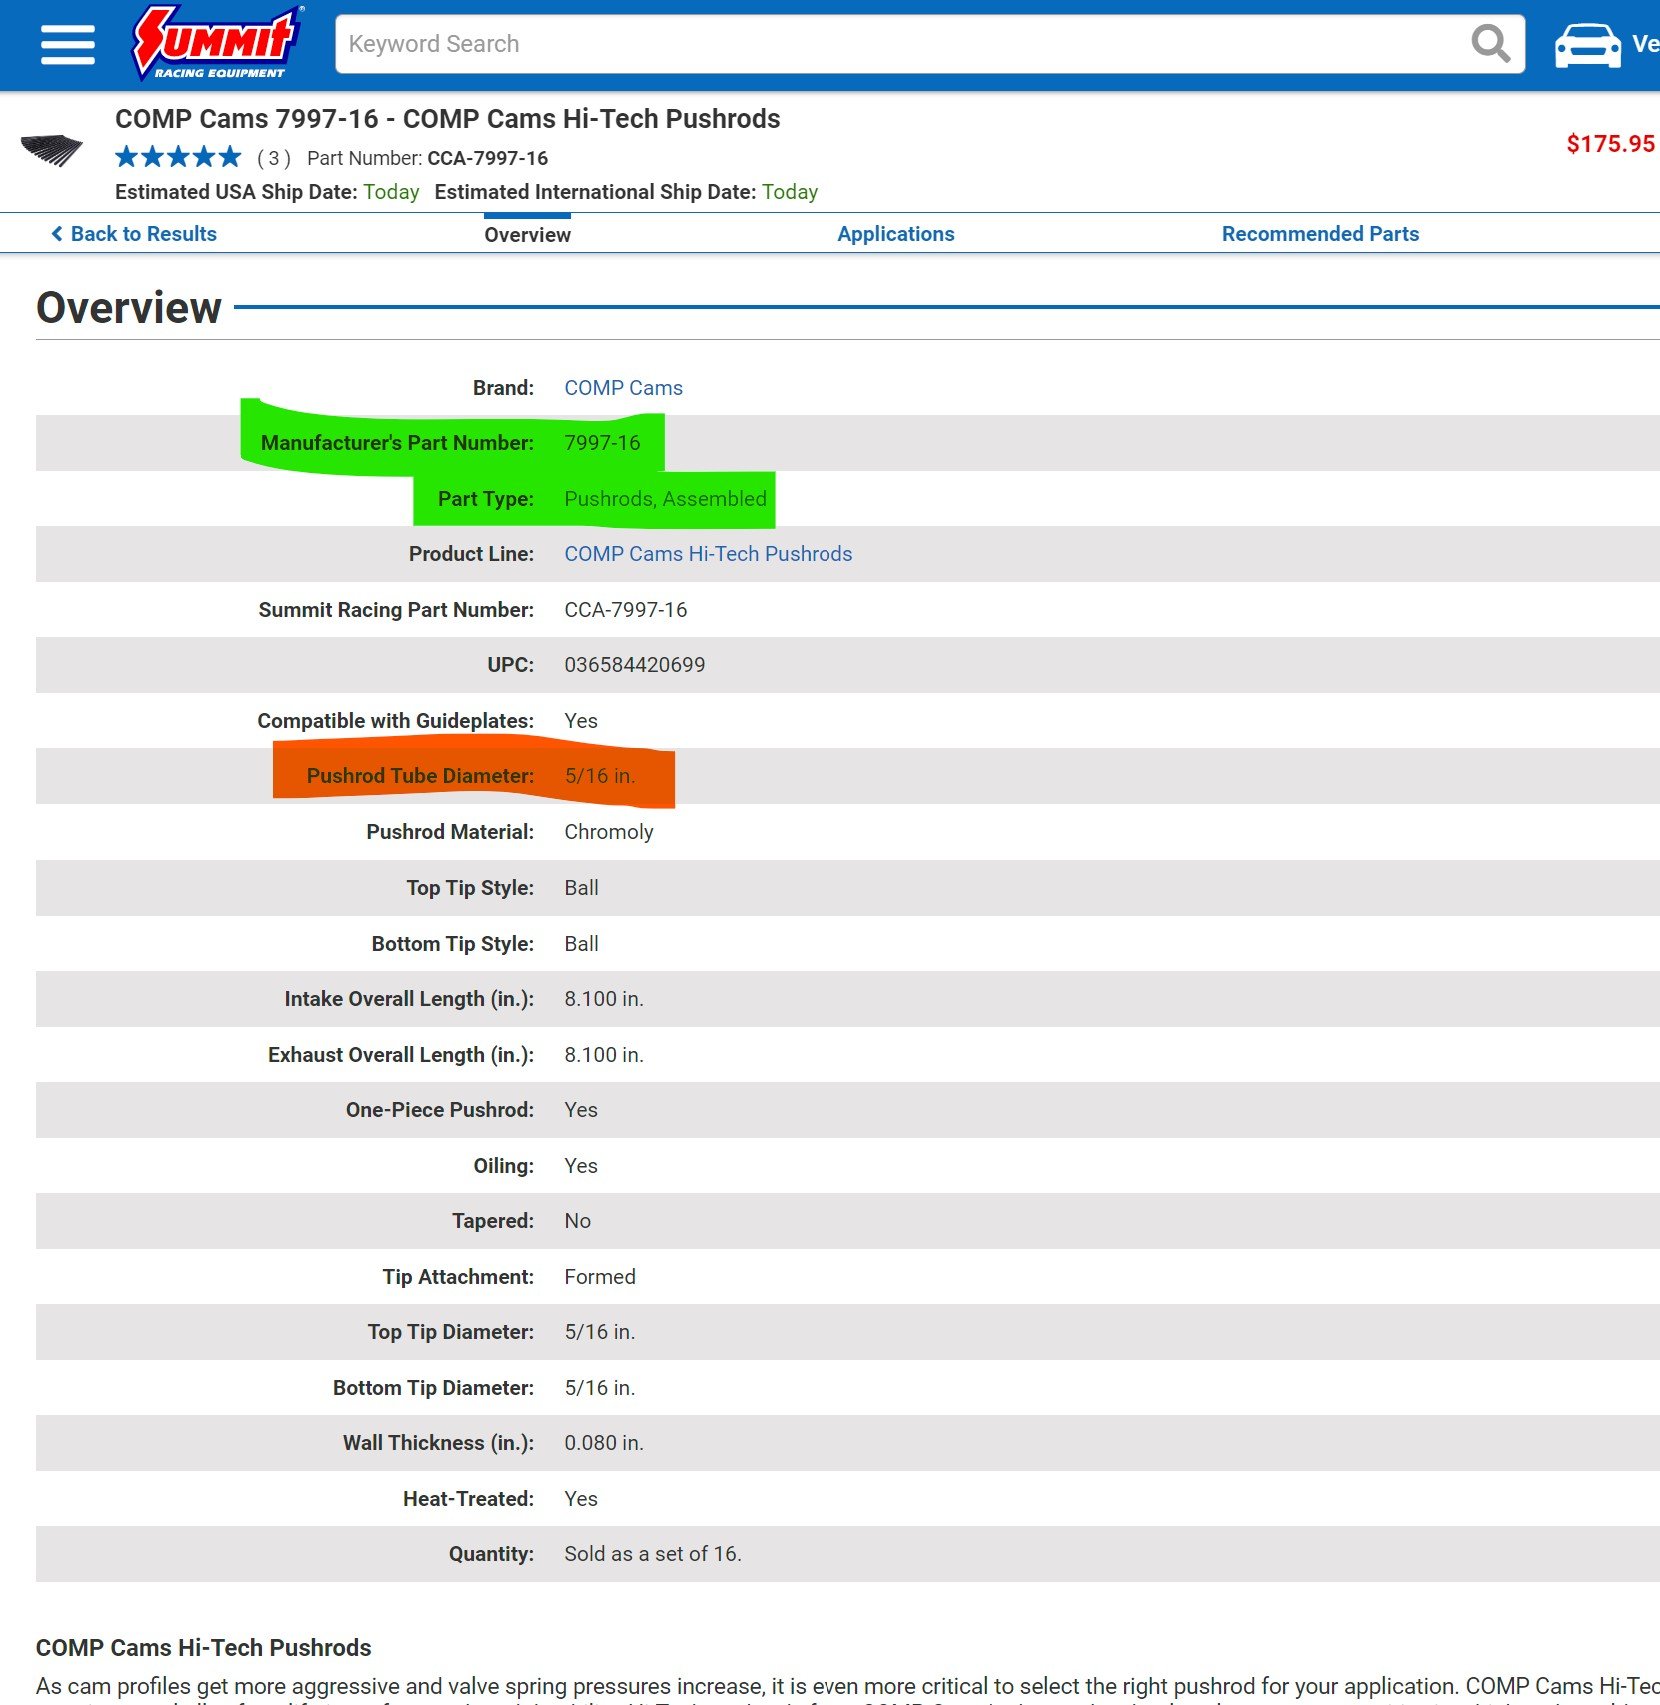Click the (3) review count

click(x=274, y=158)
